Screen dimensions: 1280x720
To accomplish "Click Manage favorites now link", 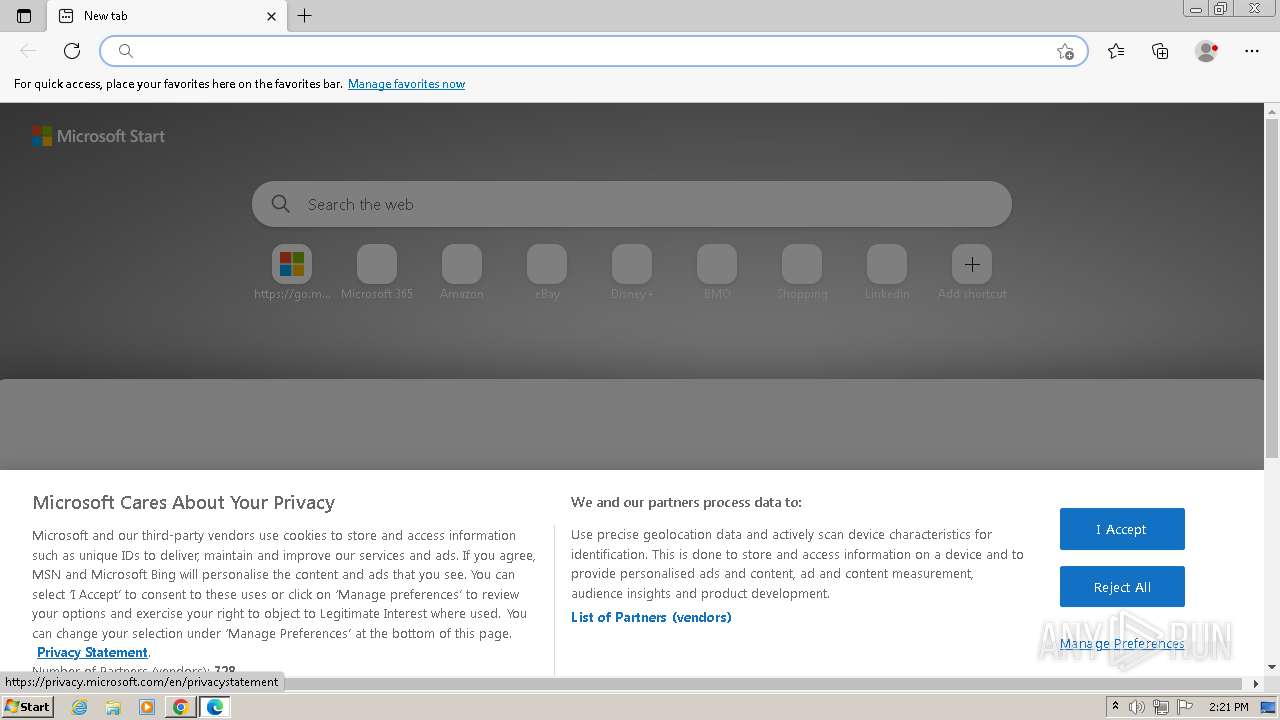I will point(406,84).
